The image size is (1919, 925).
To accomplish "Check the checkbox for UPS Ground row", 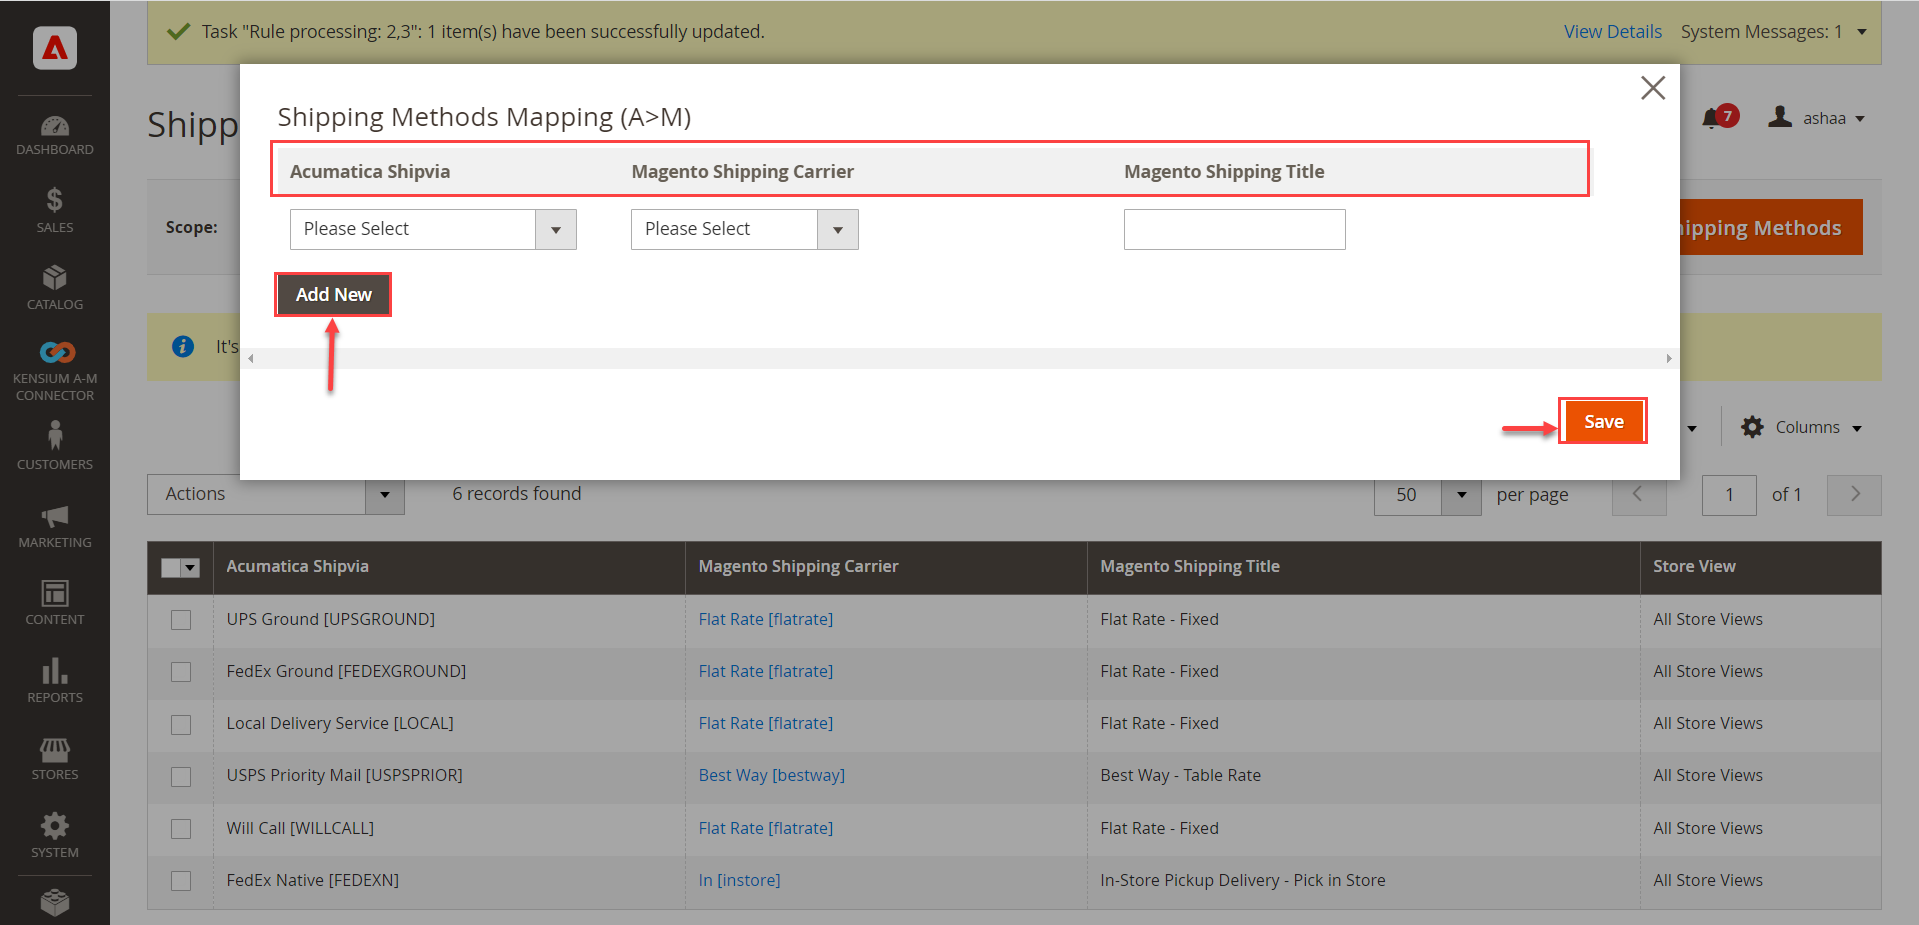I will 181,620.
